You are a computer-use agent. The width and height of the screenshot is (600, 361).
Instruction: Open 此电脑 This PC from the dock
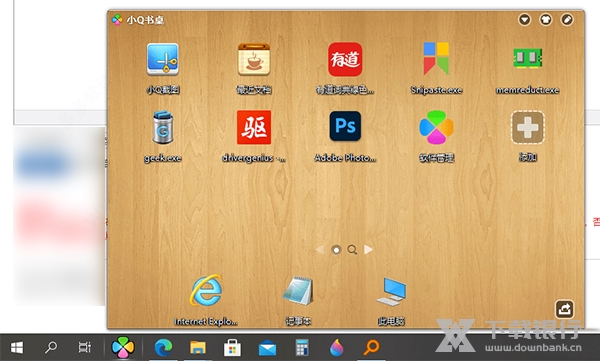coord(391,292)
